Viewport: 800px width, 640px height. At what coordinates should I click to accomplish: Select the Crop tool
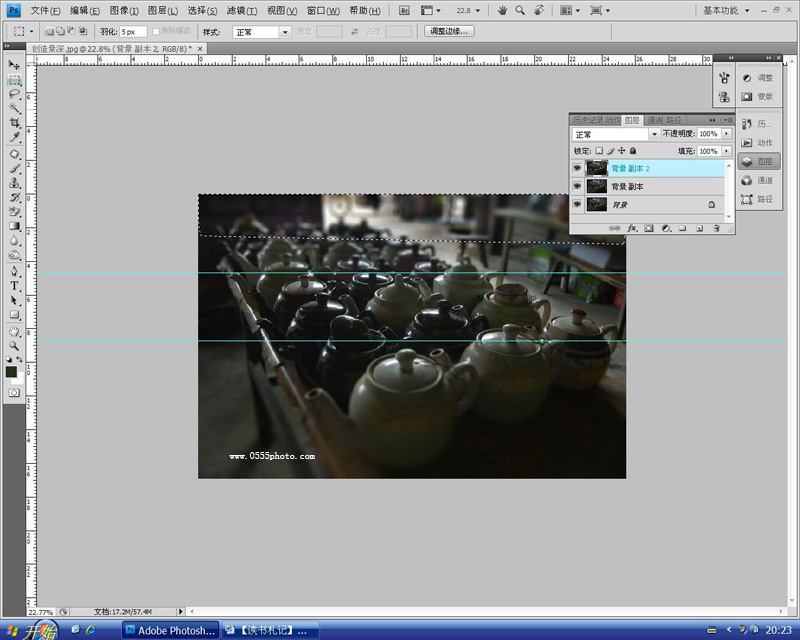(14, 123)
